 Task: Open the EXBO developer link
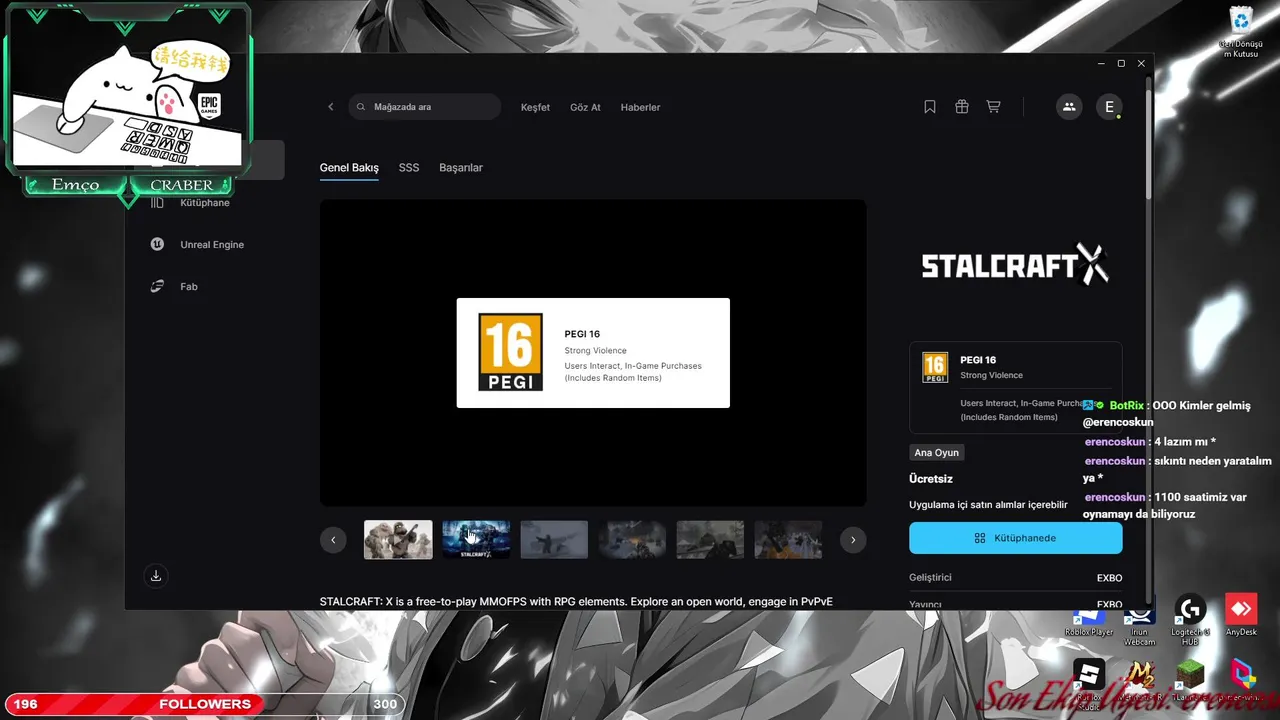point(1109,578)
